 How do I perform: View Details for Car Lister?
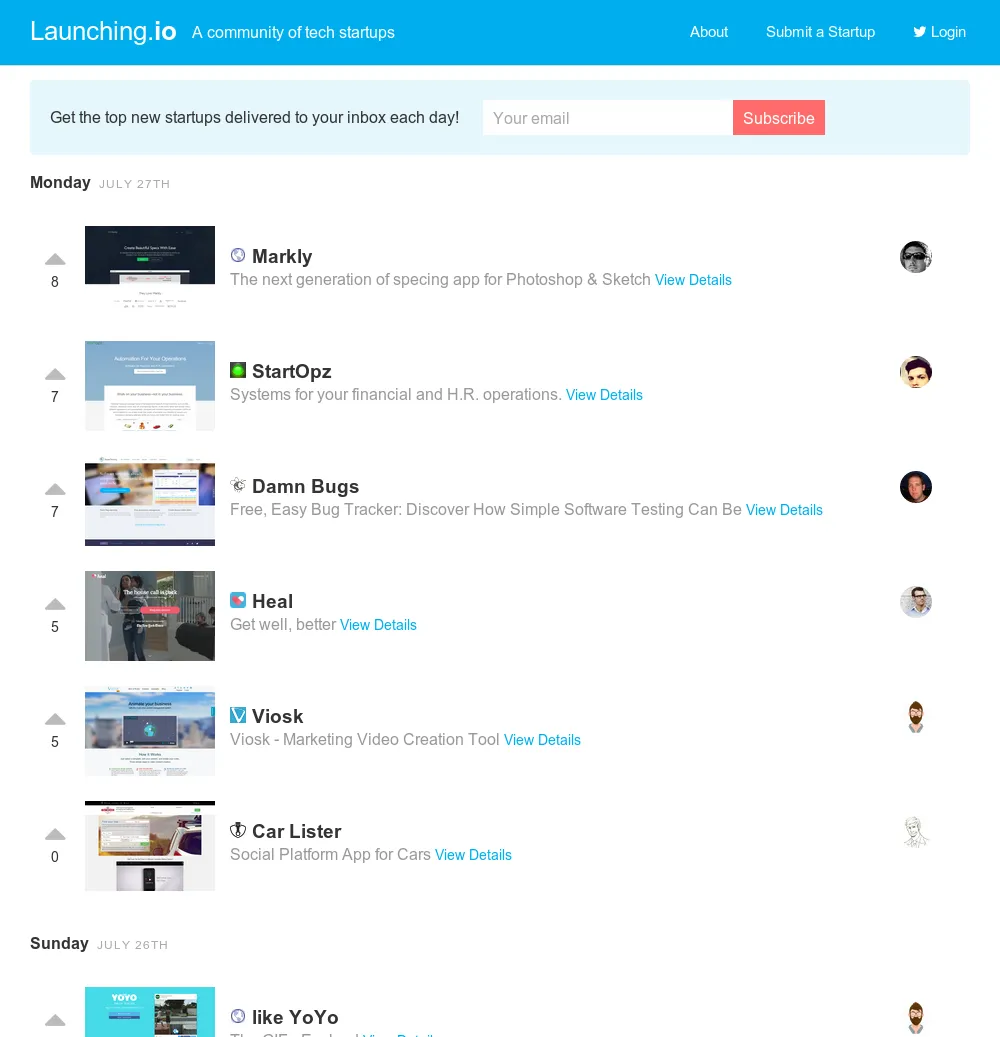tap(474, 856)
